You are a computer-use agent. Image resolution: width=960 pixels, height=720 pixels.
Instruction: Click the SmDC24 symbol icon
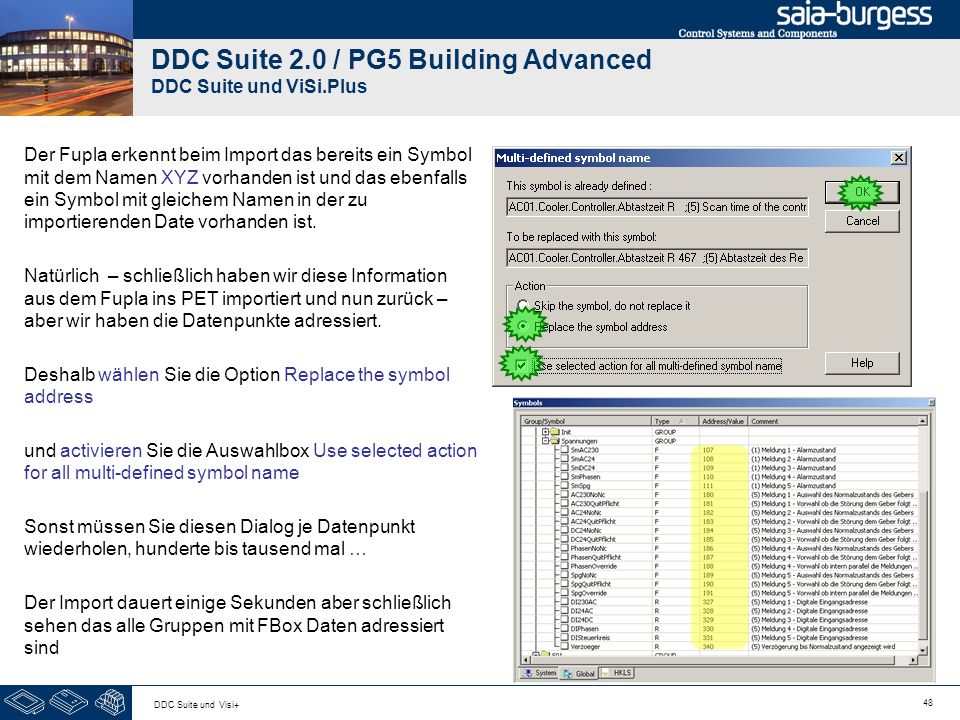pyautogui.click(x=565, y=468)
